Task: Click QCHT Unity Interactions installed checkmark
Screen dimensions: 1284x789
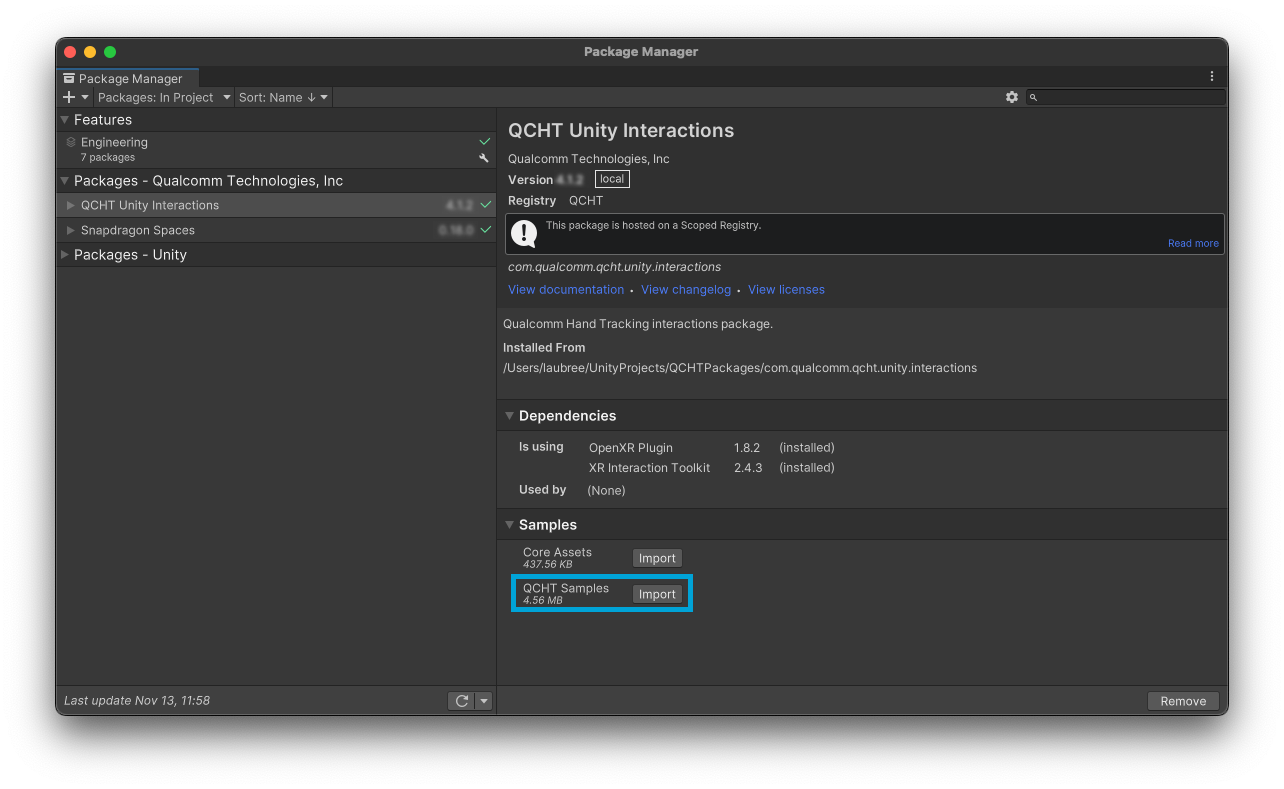Action: click(x=486, y=205)
